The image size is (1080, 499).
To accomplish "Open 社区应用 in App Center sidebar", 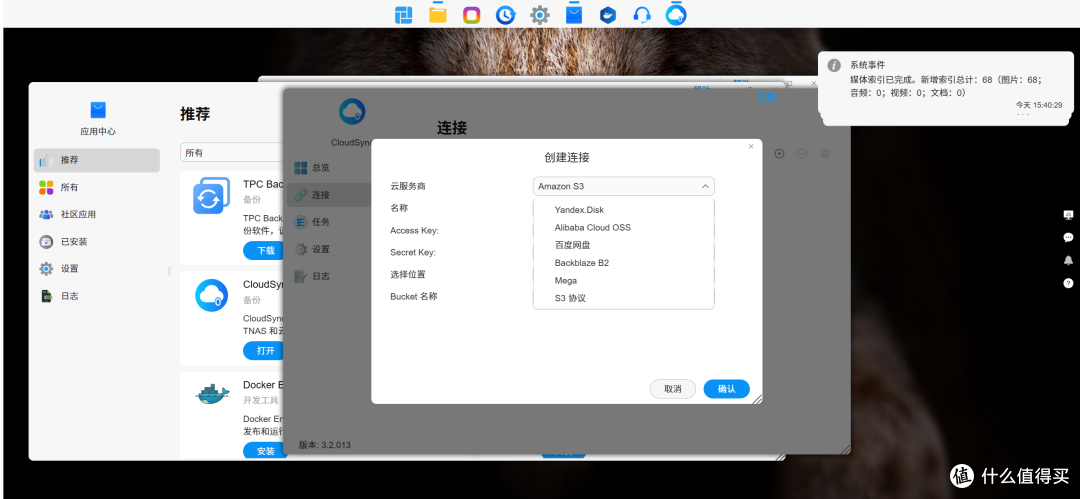I will pos(96,214).
